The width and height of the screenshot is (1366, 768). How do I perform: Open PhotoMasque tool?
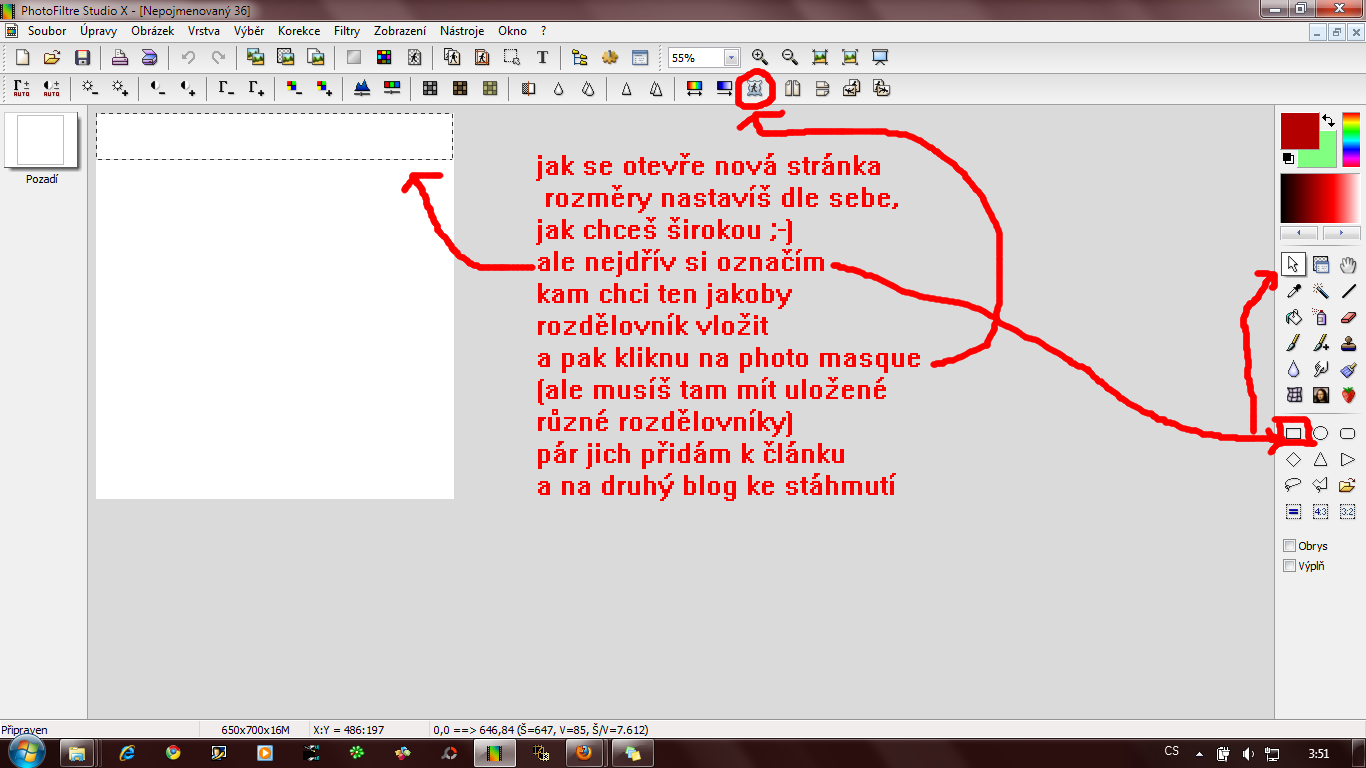755,88
